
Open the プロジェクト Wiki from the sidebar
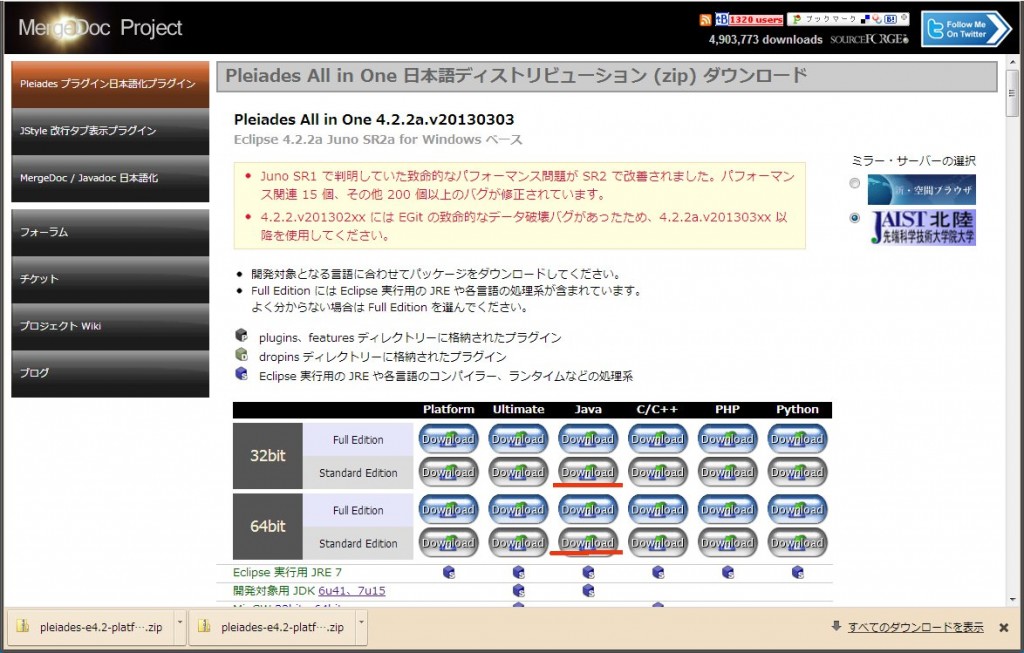click(x=110, y=326)
